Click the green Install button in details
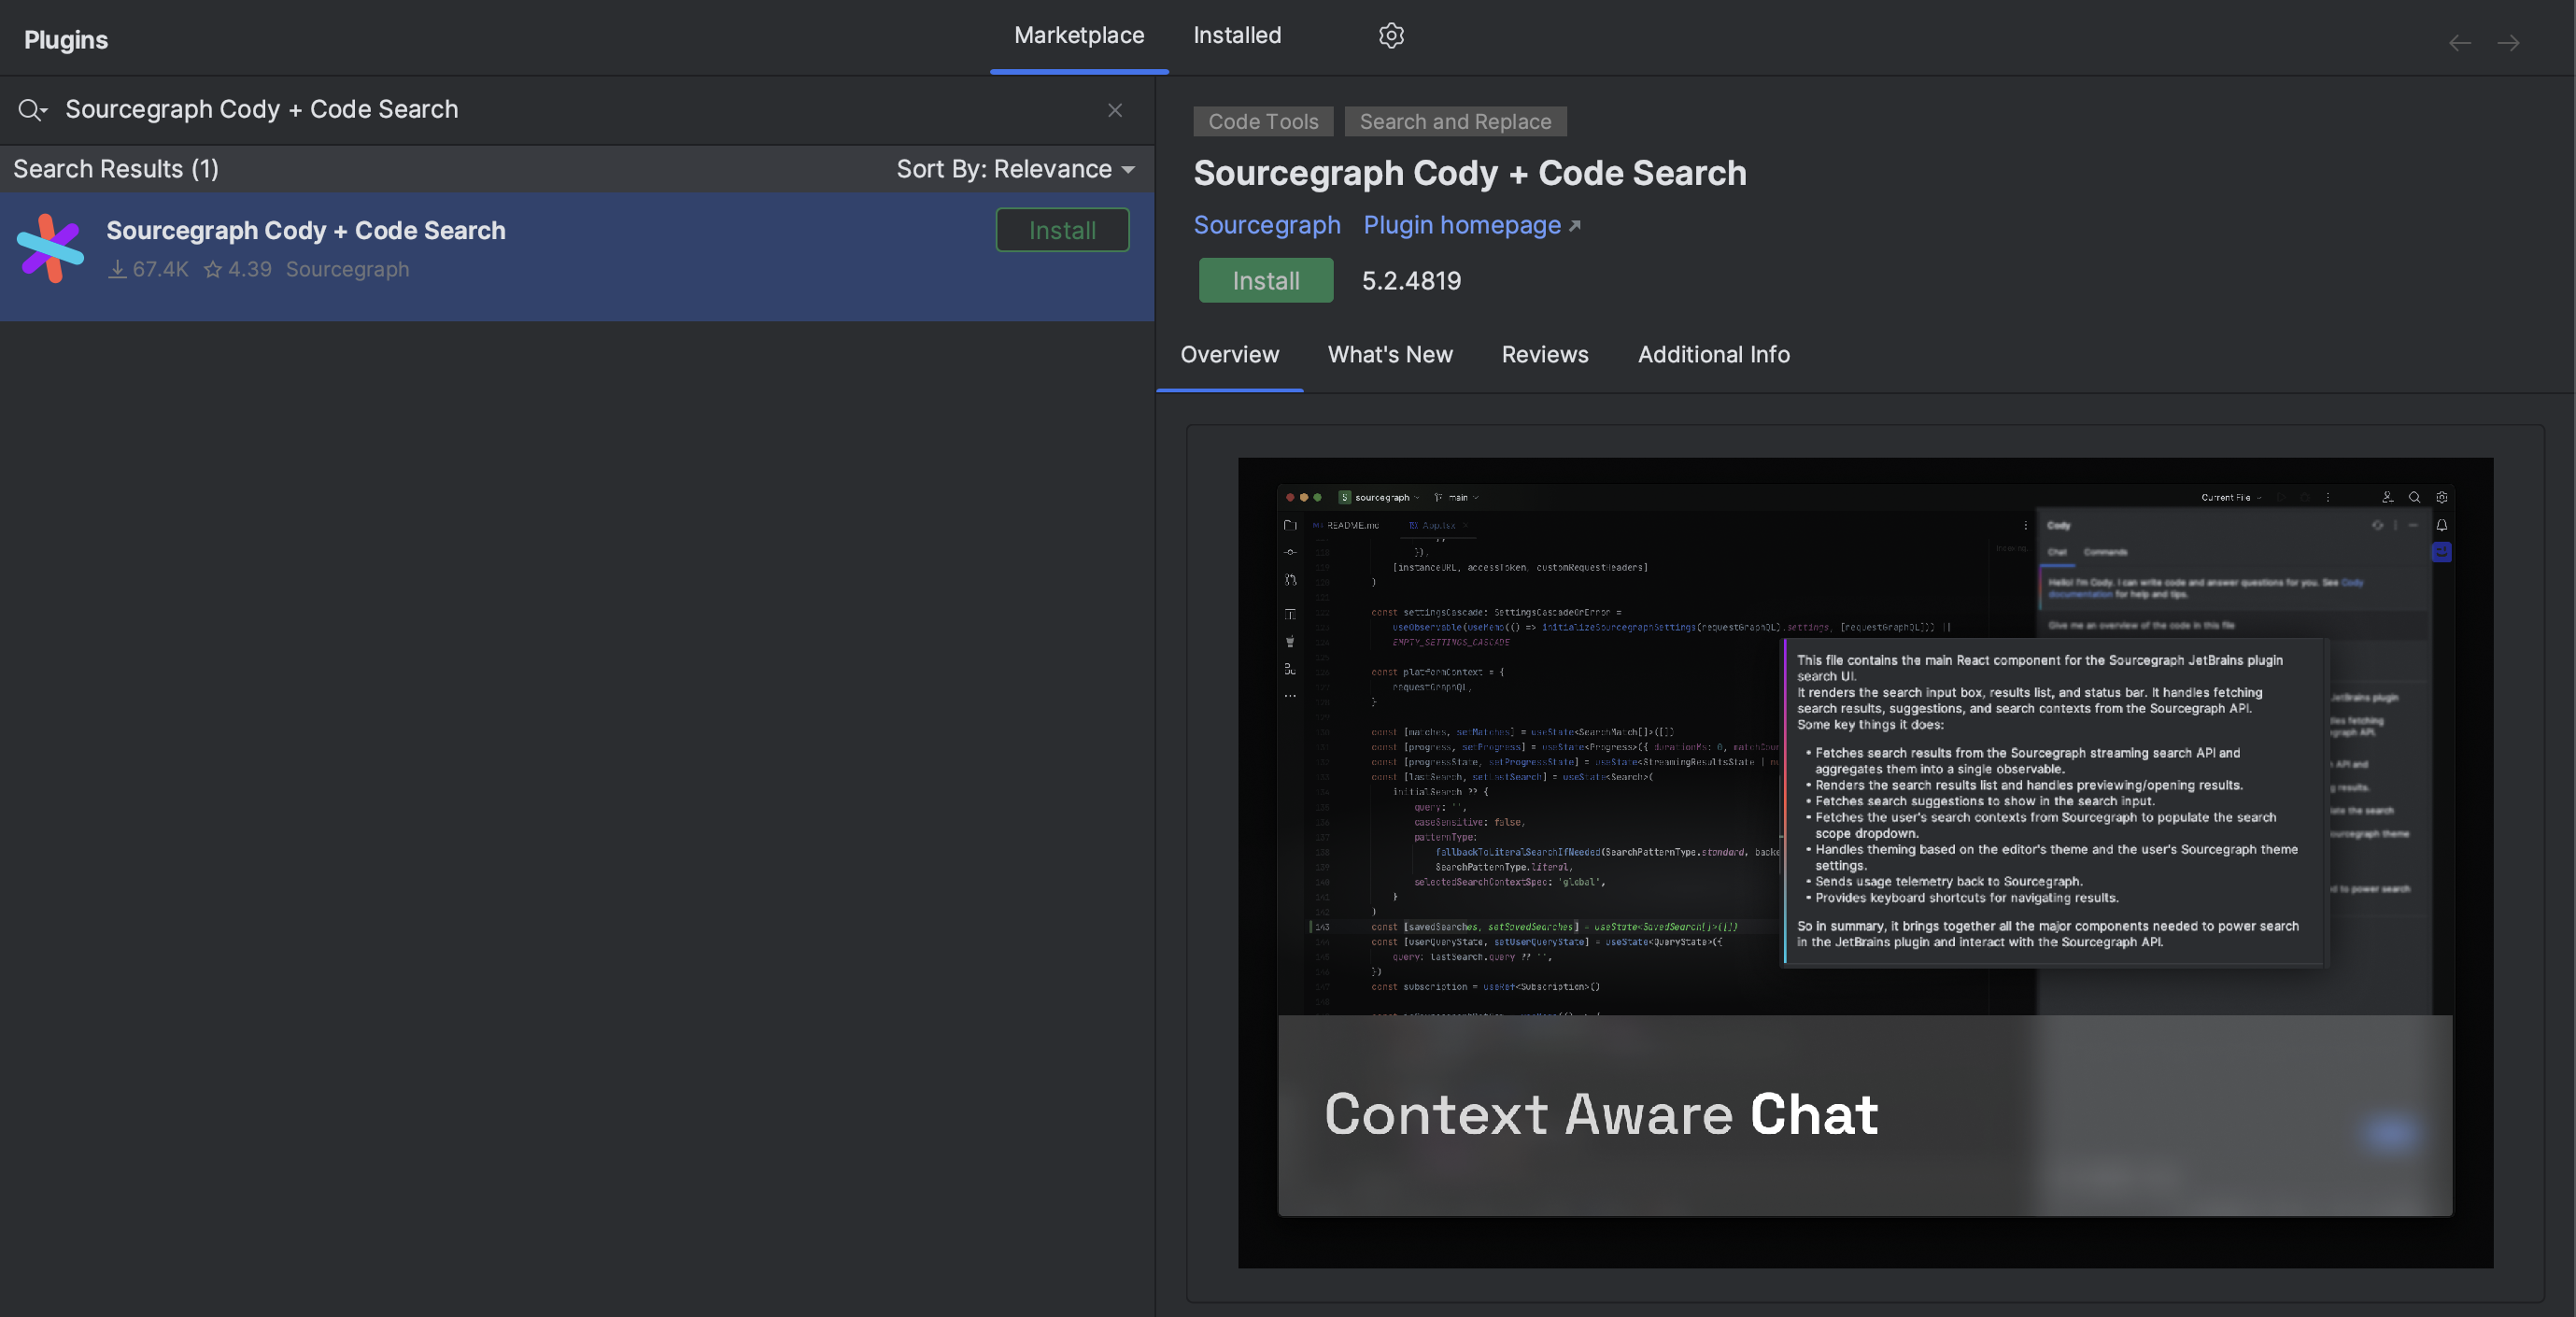 click(1265, 281)
